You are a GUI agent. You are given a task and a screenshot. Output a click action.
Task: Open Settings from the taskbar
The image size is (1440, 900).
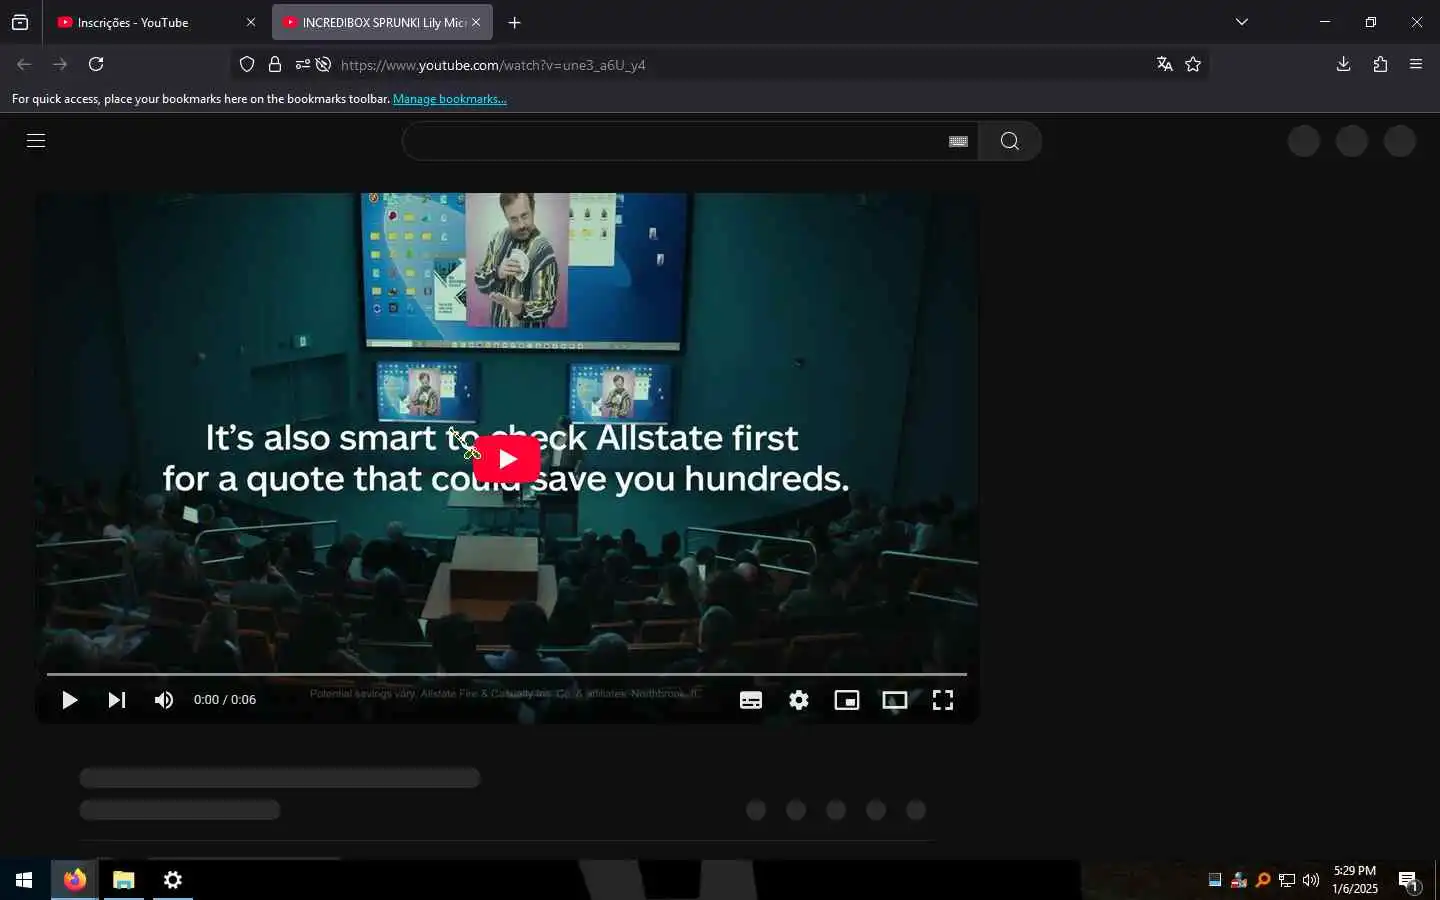pos(173,880)
